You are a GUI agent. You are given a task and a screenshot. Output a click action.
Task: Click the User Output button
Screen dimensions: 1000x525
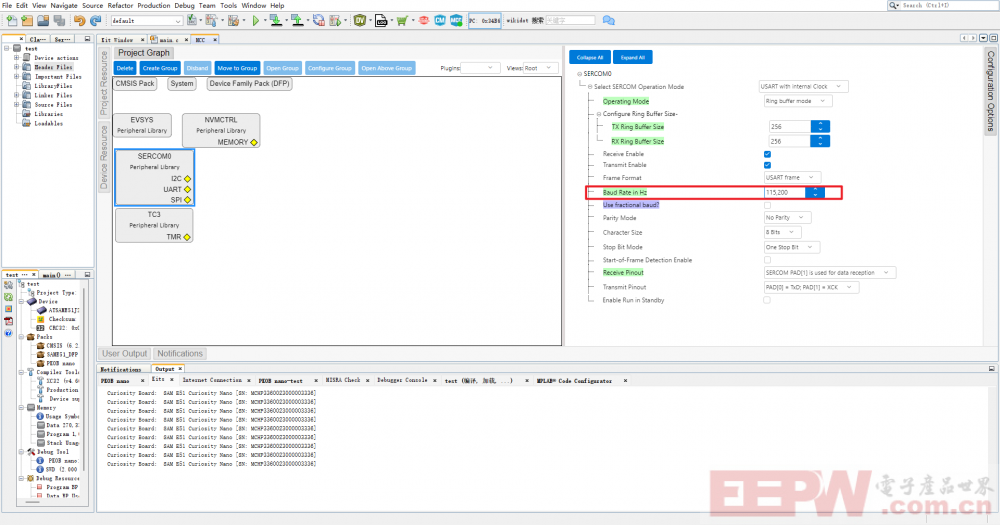(x=124, y=353)
